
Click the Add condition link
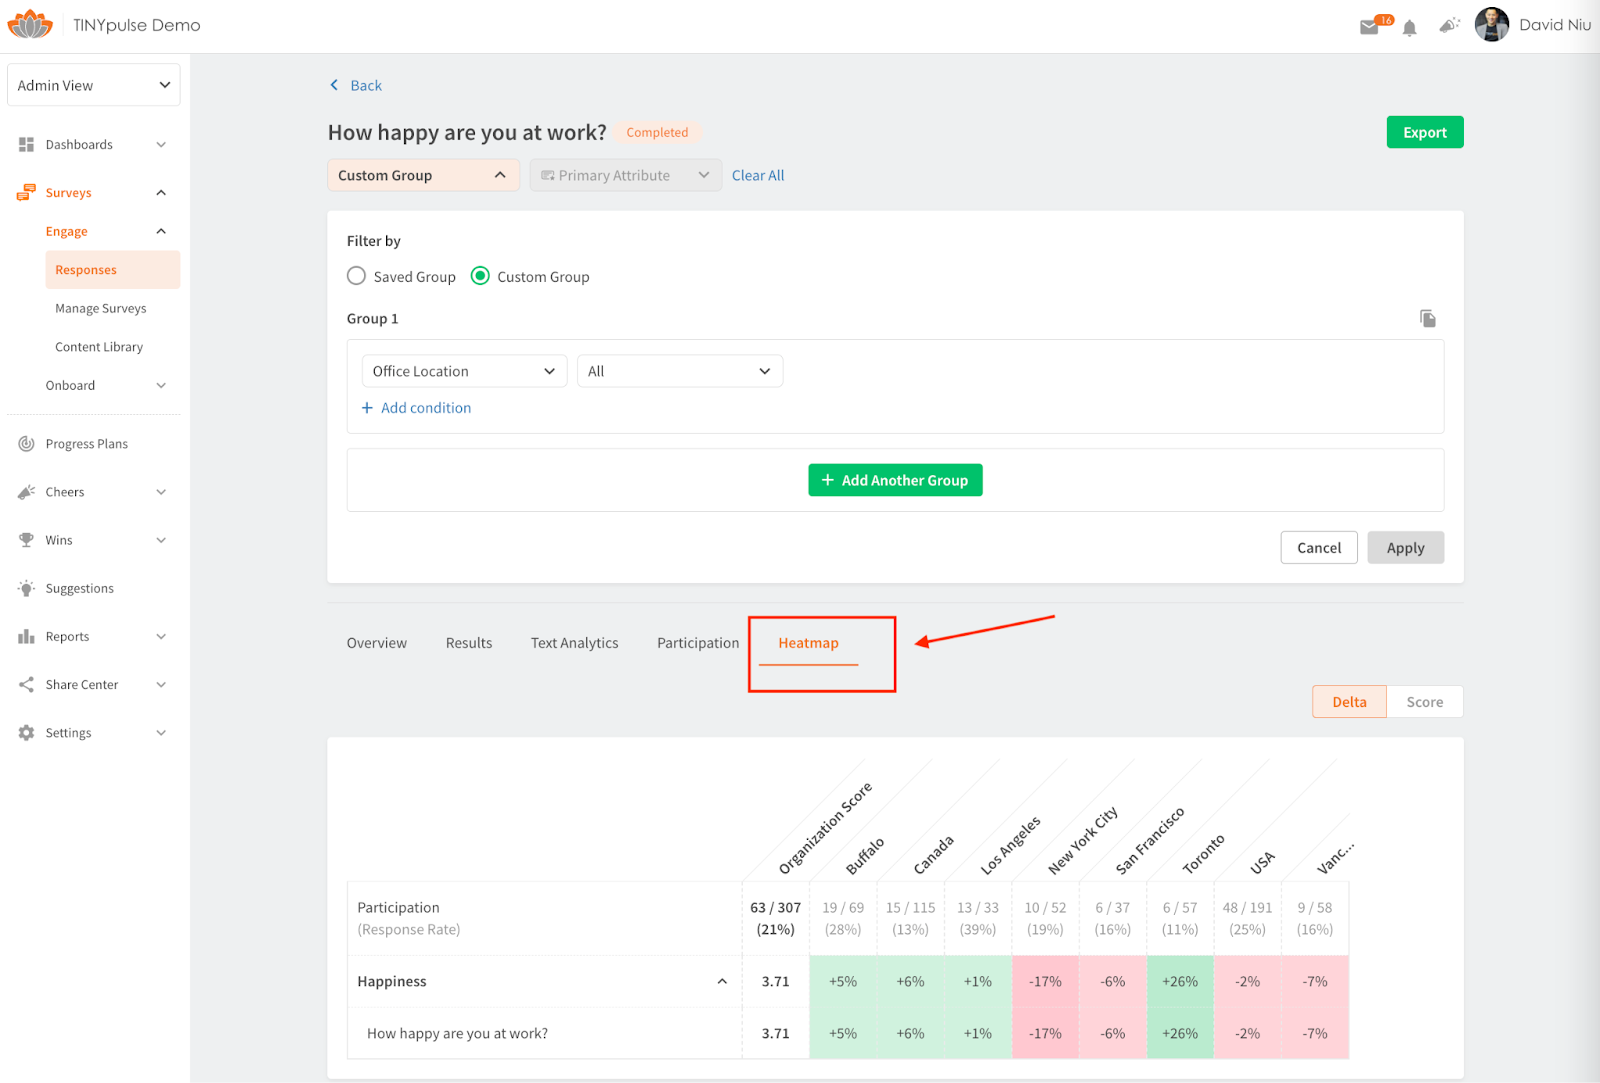click(426, 408)
